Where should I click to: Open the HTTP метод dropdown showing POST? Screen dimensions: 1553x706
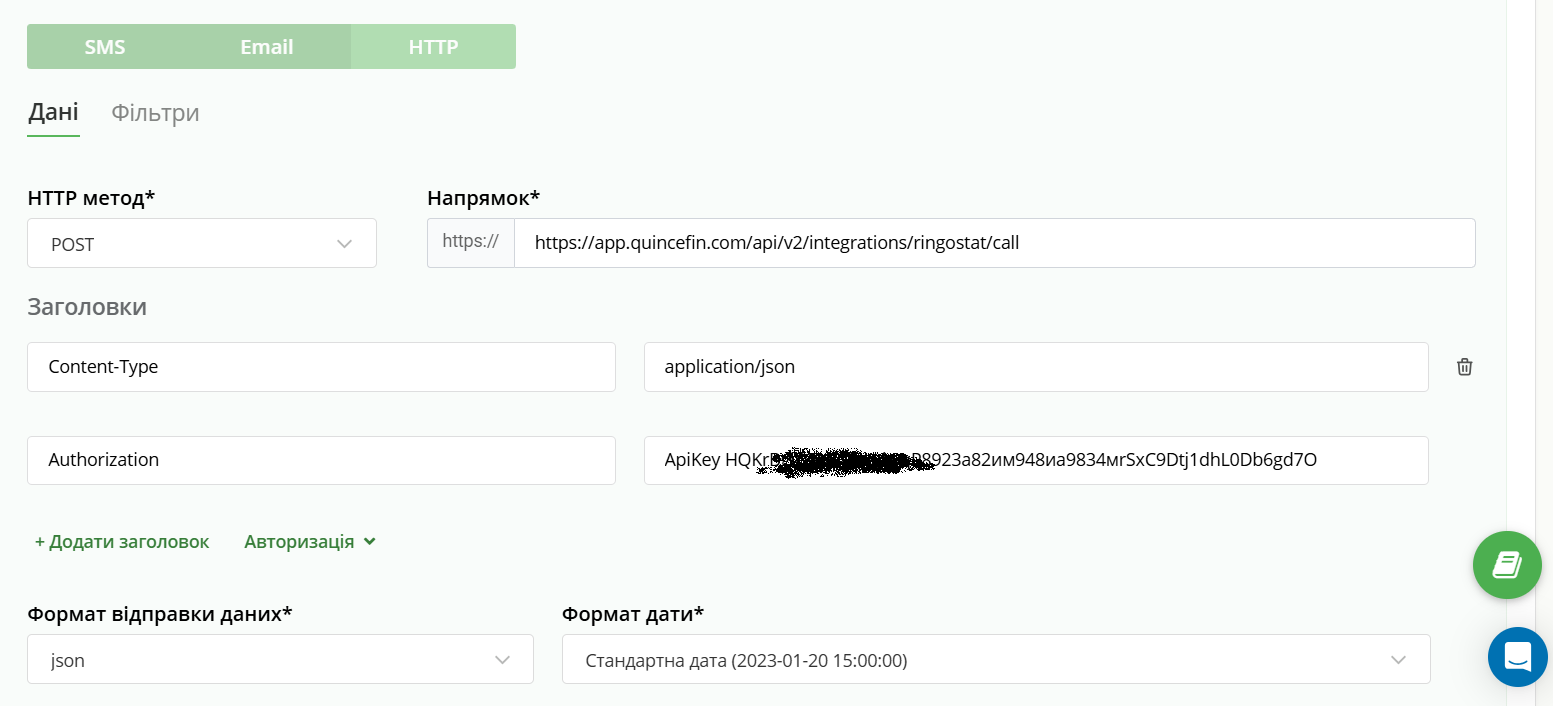202,243
